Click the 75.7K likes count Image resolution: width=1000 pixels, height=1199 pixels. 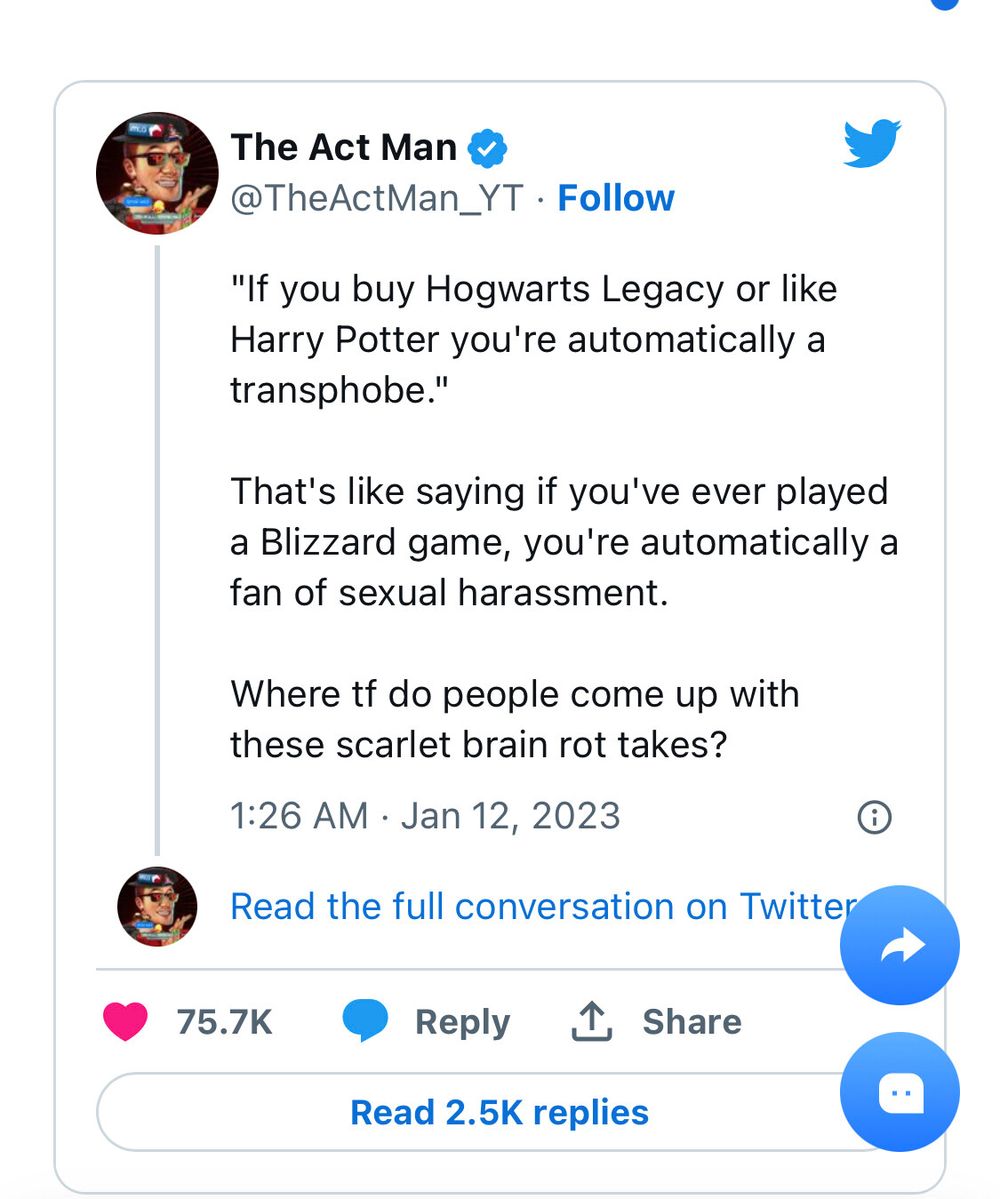(224, 1021)
